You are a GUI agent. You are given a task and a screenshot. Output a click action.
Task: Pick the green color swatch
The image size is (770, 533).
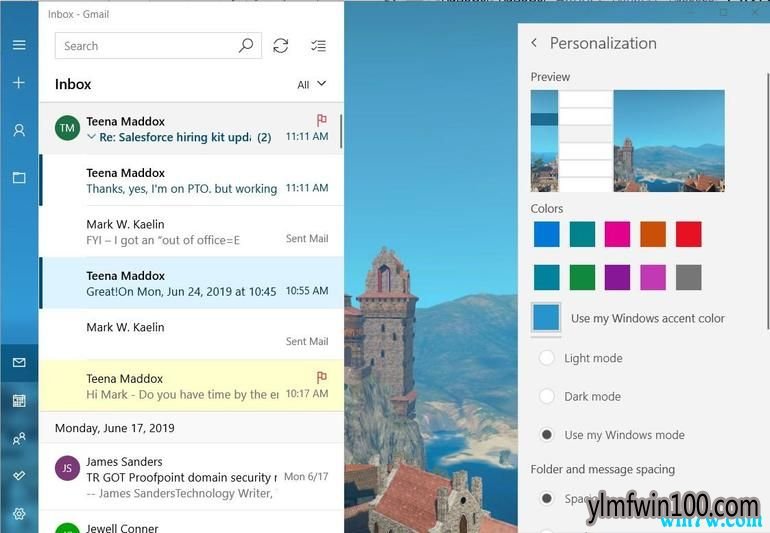[x=582, y=277]
